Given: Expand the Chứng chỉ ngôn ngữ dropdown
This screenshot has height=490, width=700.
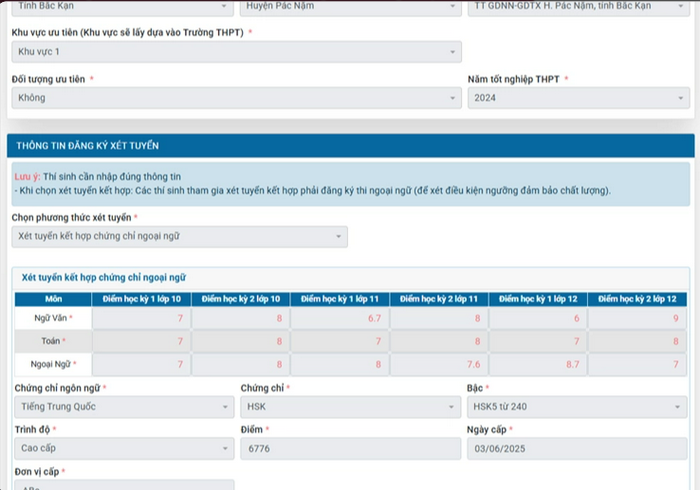Looking at the screenshot, I should click(x=122, y=408).
